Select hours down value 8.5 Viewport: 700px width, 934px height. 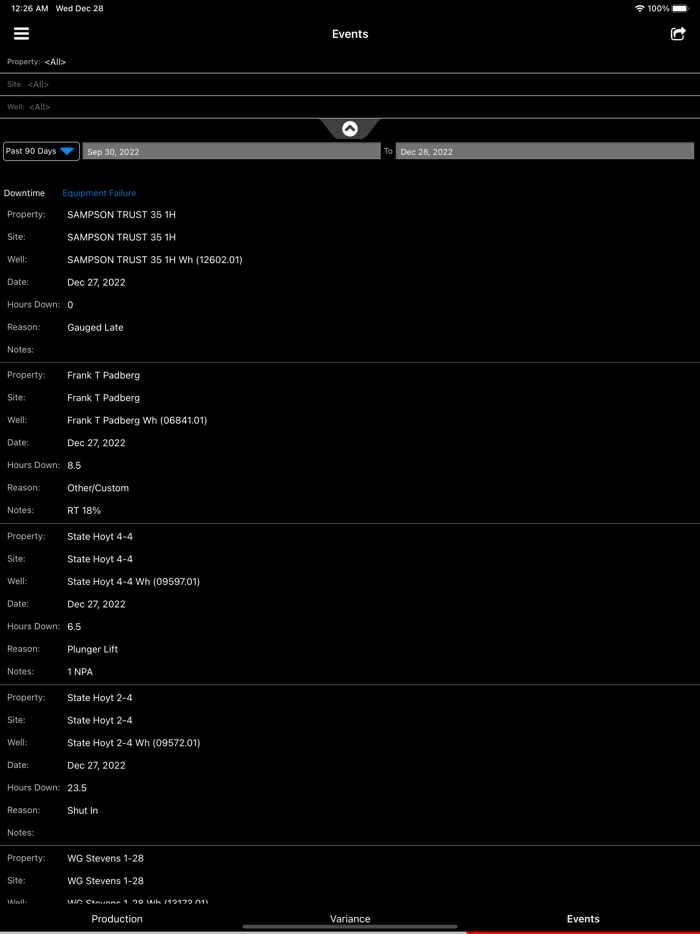click(x=74, y=465)
